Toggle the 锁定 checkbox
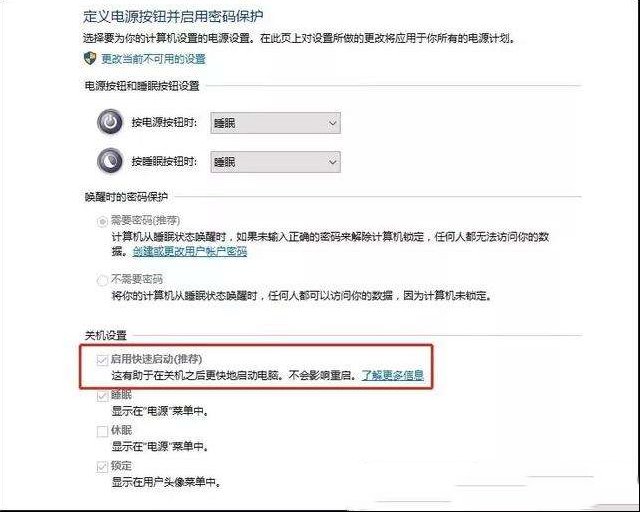This screenshot has width=640, height=512. 102,467
